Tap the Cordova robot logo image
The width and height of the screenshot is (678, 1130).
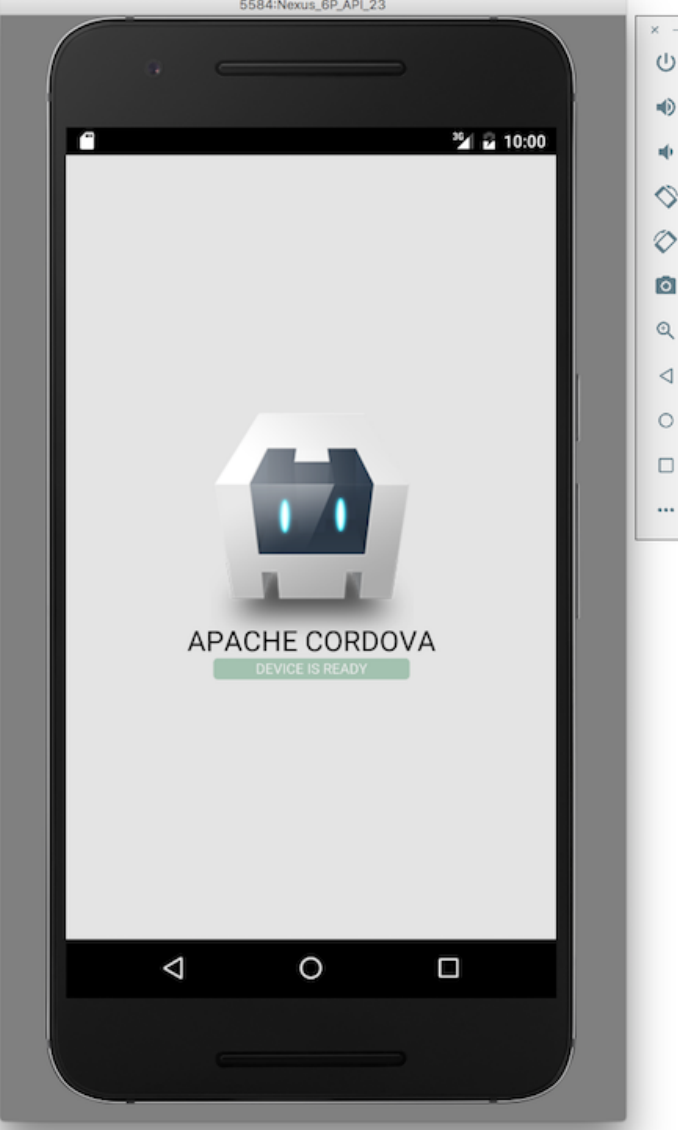[x=312, y=507]
